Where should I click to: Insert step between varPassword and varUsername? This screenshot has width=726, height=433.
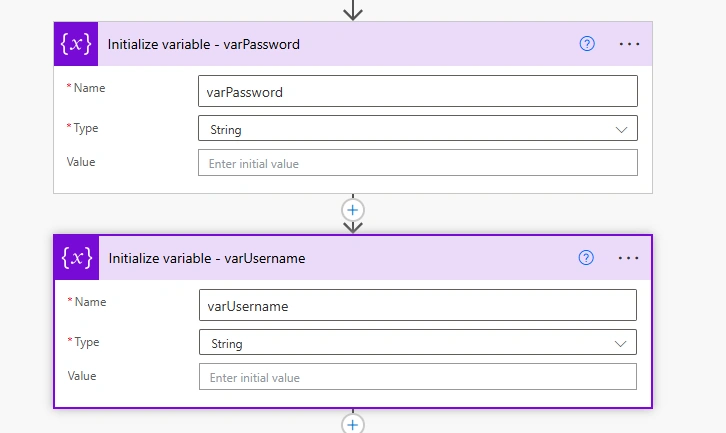pos(353,210)
